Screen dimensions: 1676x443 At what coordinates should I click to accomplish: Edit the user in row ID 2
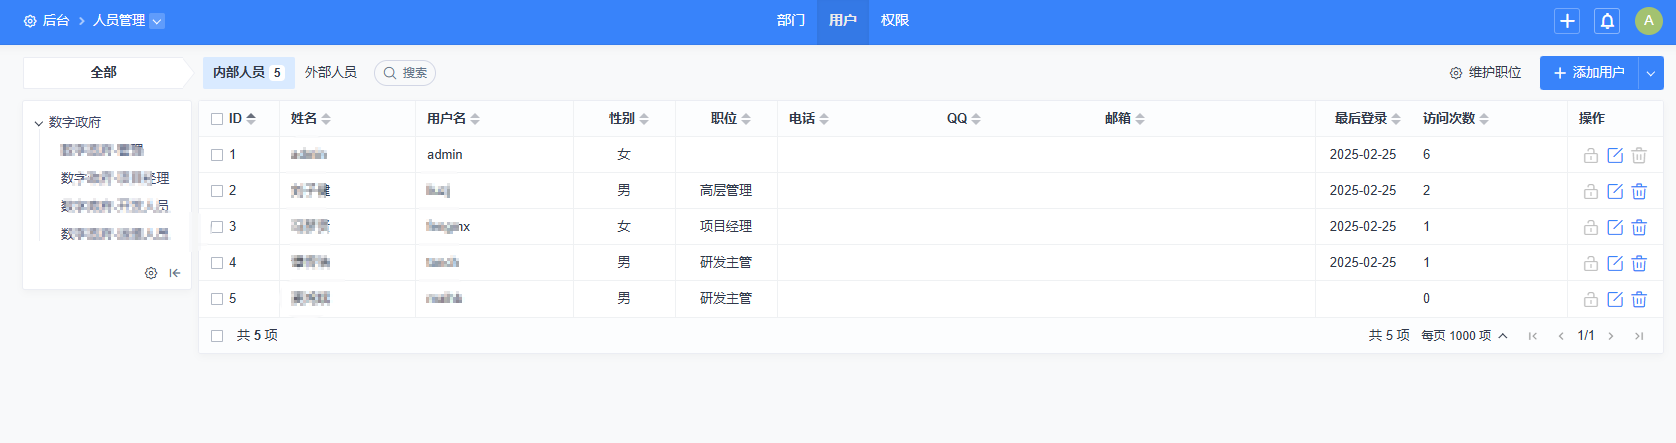point(1615,191)
